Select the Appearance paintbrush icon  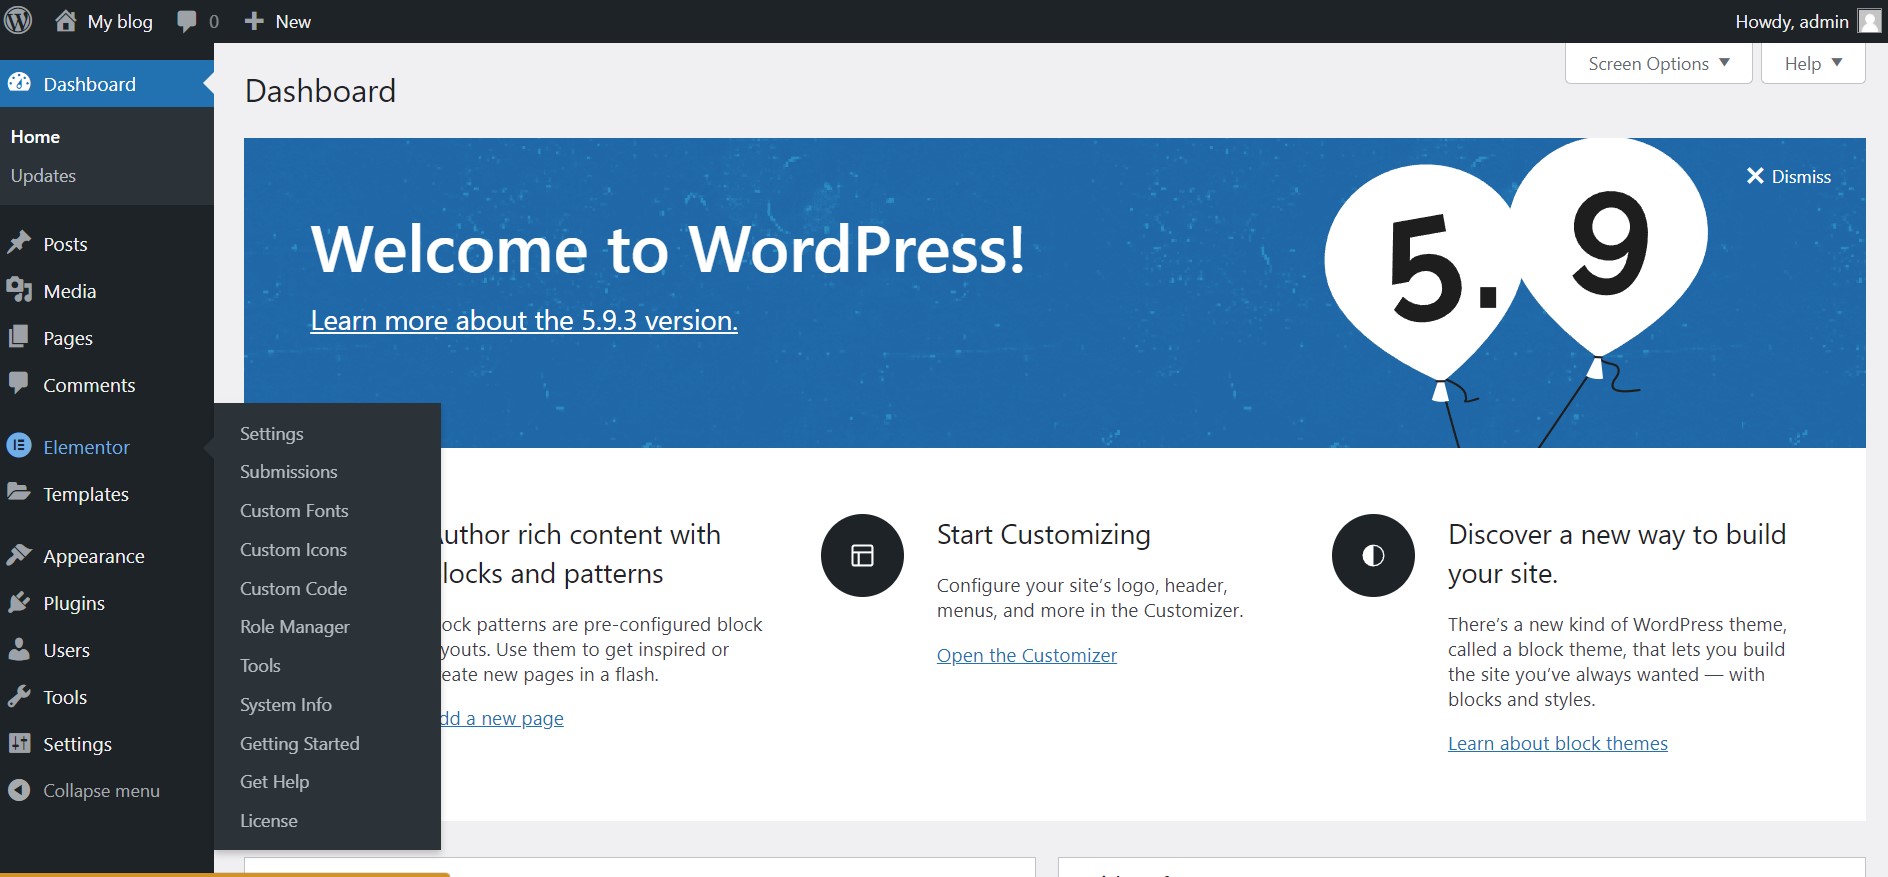(x=19, y=555)
